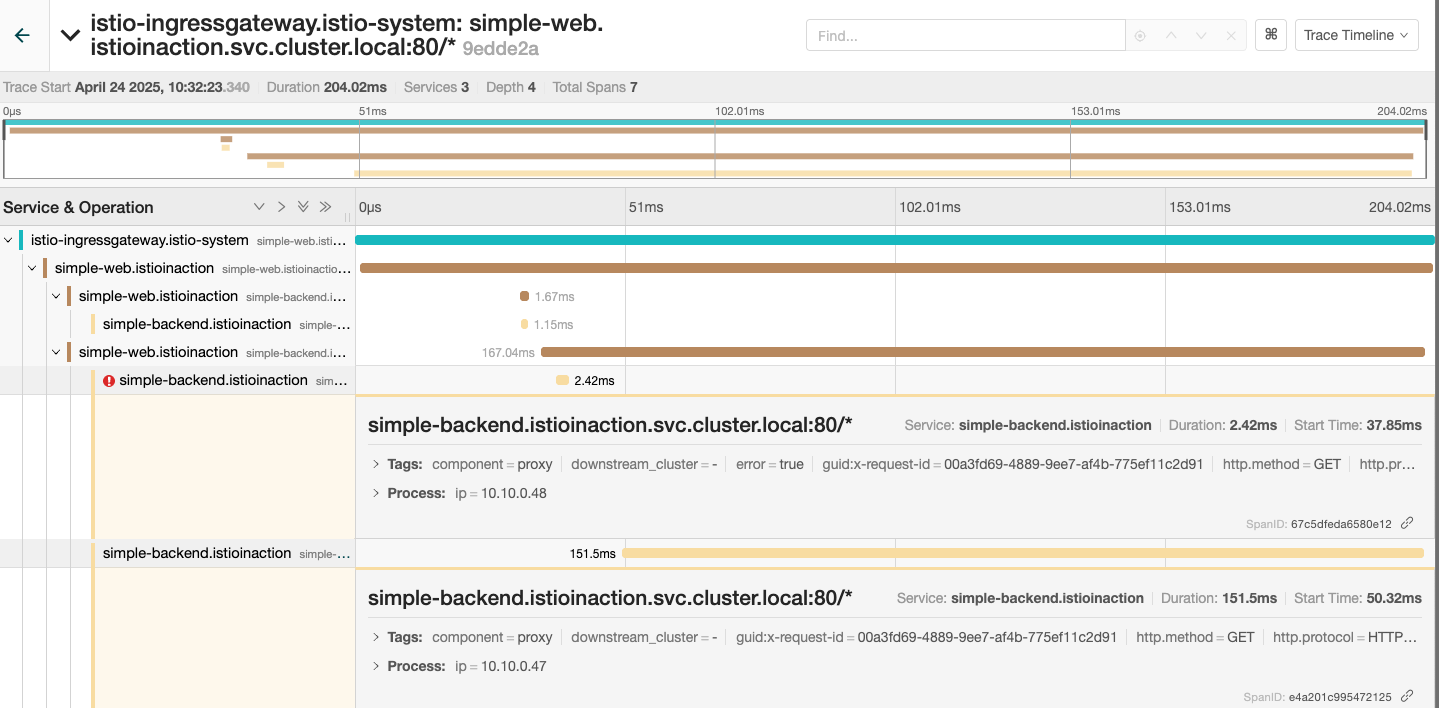Open keyboard shortcuts command button
This screenshot has height=708, width=1439.
tap(1271, 35)
